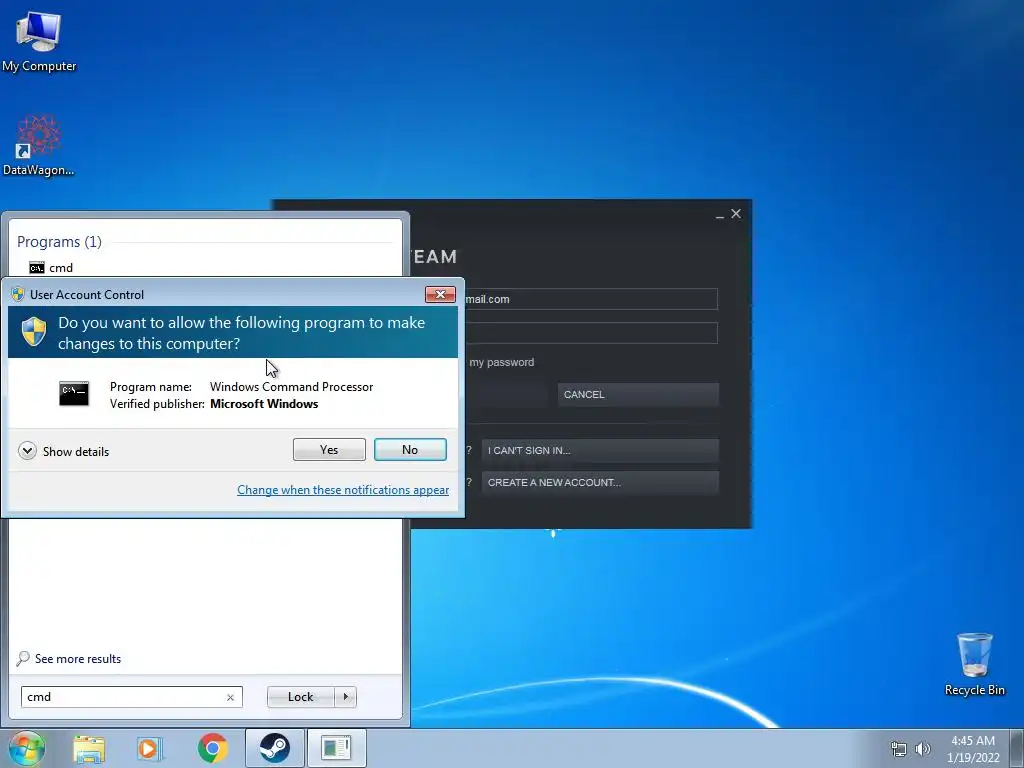Viewport: 1024px width, 768px height.
Task: Click the 'my password' label in Steam
Action: pos(502,362)
